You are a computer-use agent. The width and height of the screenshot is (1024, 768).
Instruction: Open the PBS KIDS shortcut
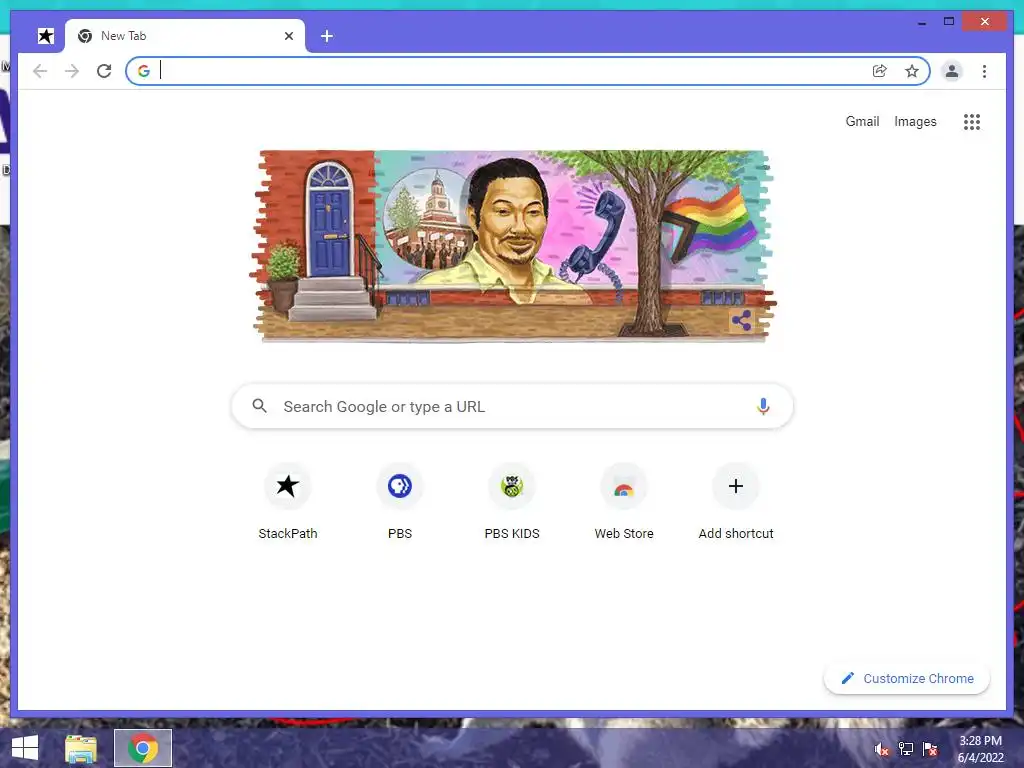(512, 502)
